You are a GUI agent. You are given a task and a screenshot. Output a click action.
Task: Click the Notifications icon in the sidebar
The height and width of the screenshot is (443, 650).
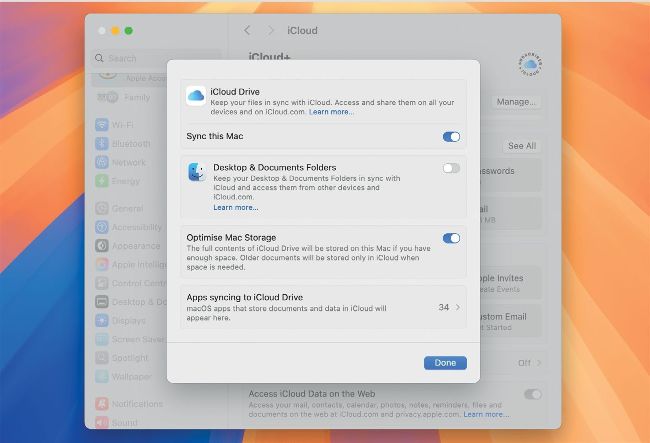tap(102, 404)
